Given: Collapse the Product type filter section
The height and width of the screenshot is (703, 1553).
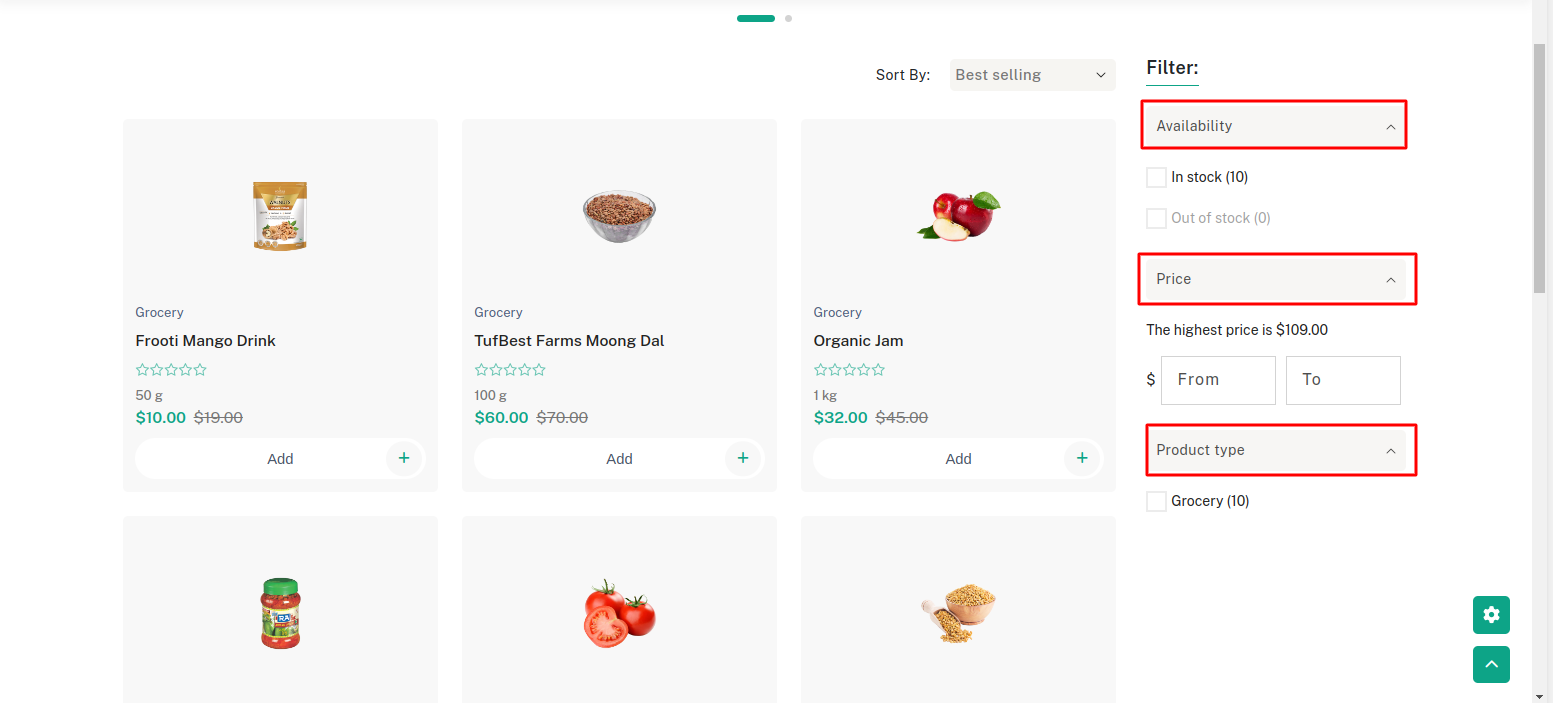Looking at the screenshot, I should point(1280,450).
